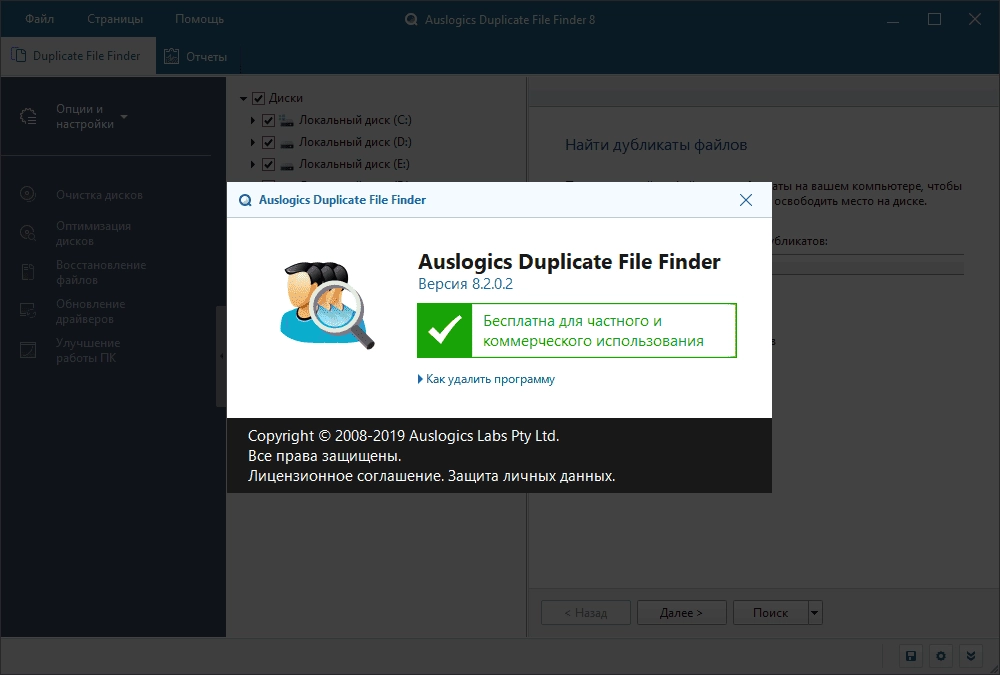
Task: Click the Как удалить программу link
Action: [490, 379]
